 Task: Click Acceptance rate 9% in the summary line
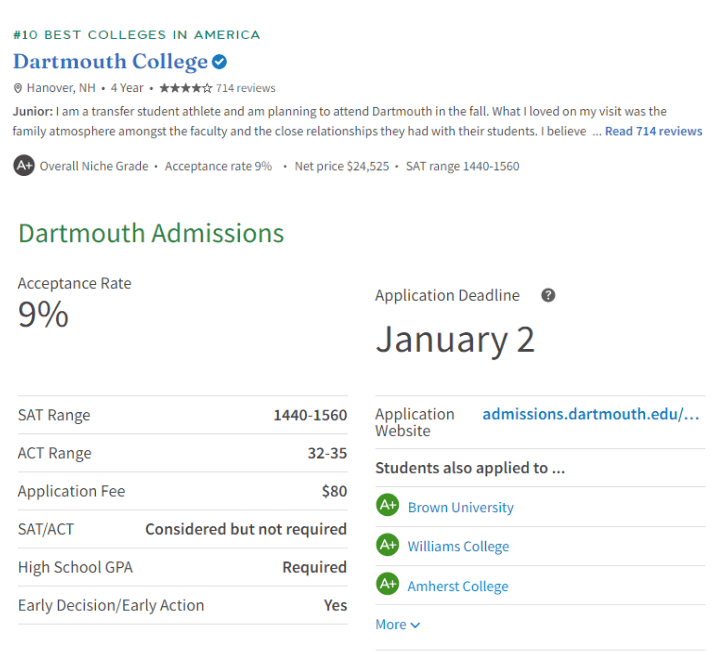click(x=218, y=166)
